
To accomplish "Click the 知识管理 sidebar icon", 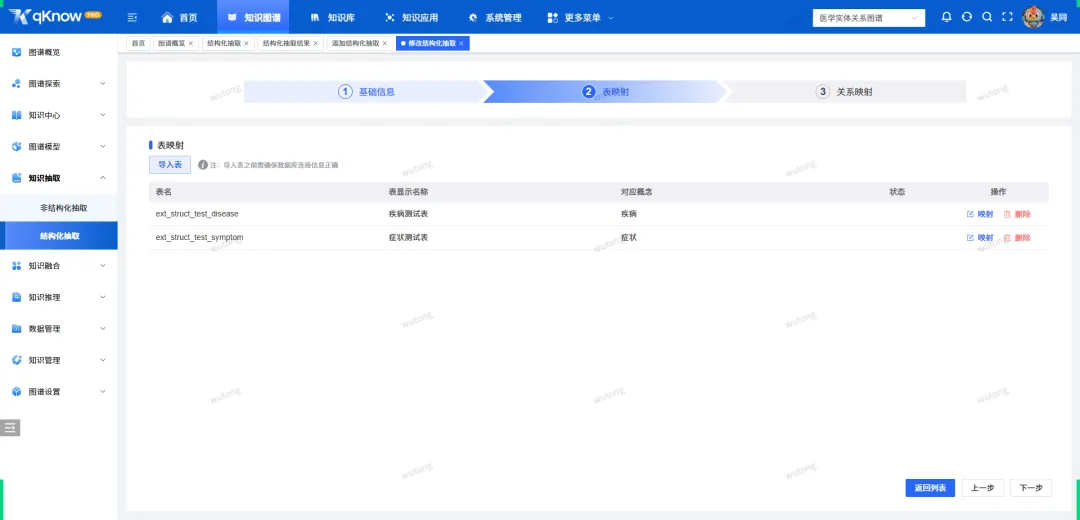I will (x=17, y=360).
